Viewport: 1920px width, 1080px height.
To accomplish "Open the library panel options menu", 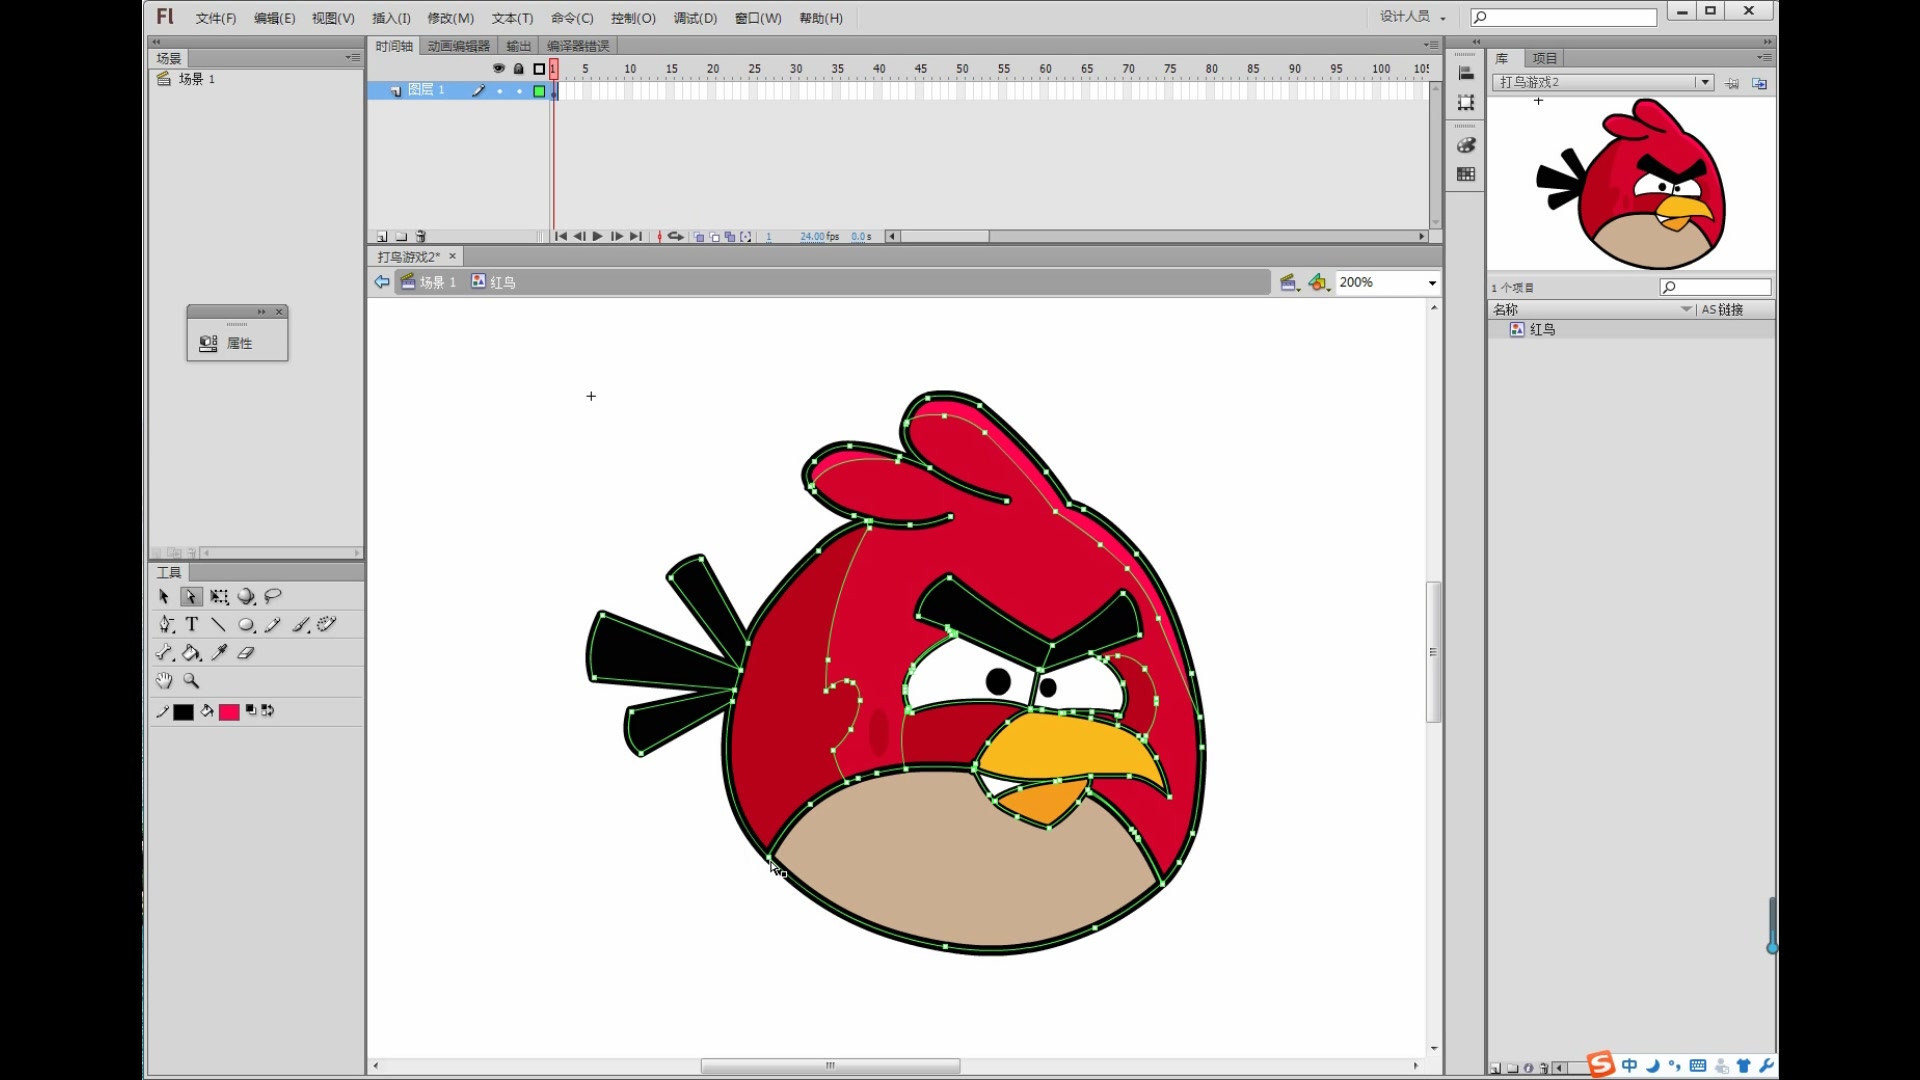I will [1764, 57].
